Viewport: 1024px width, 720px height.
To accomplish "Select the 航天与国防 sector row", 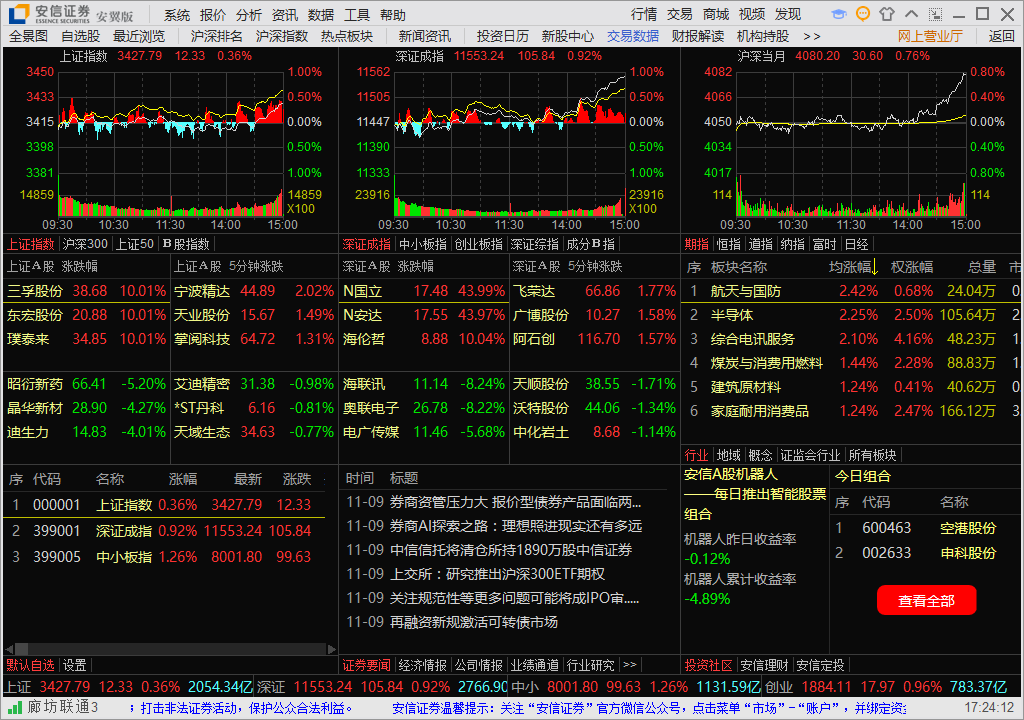I will pyautogui.click(x=852, y=291).
